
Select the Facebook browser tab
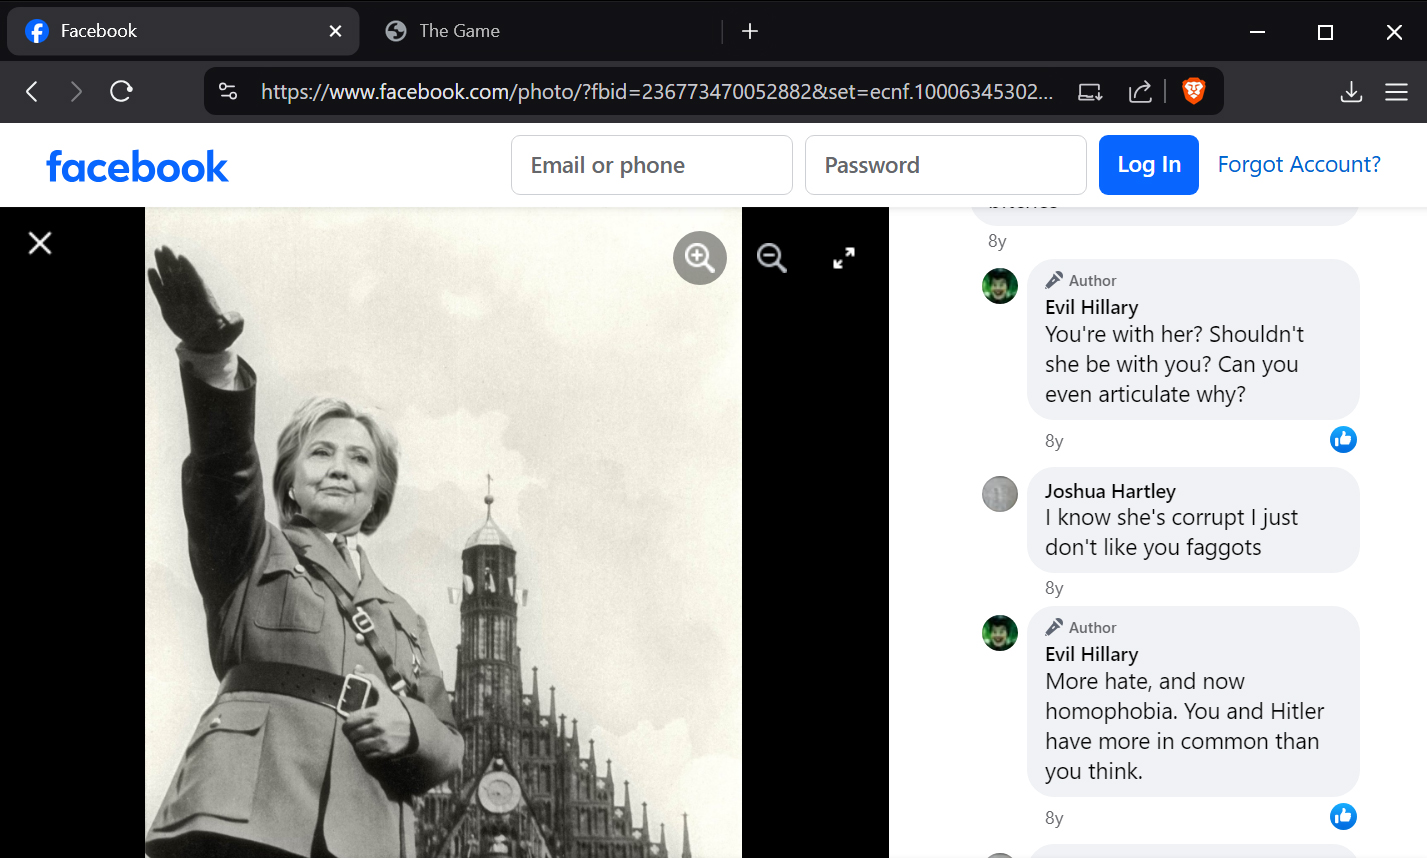pos(183,32)
